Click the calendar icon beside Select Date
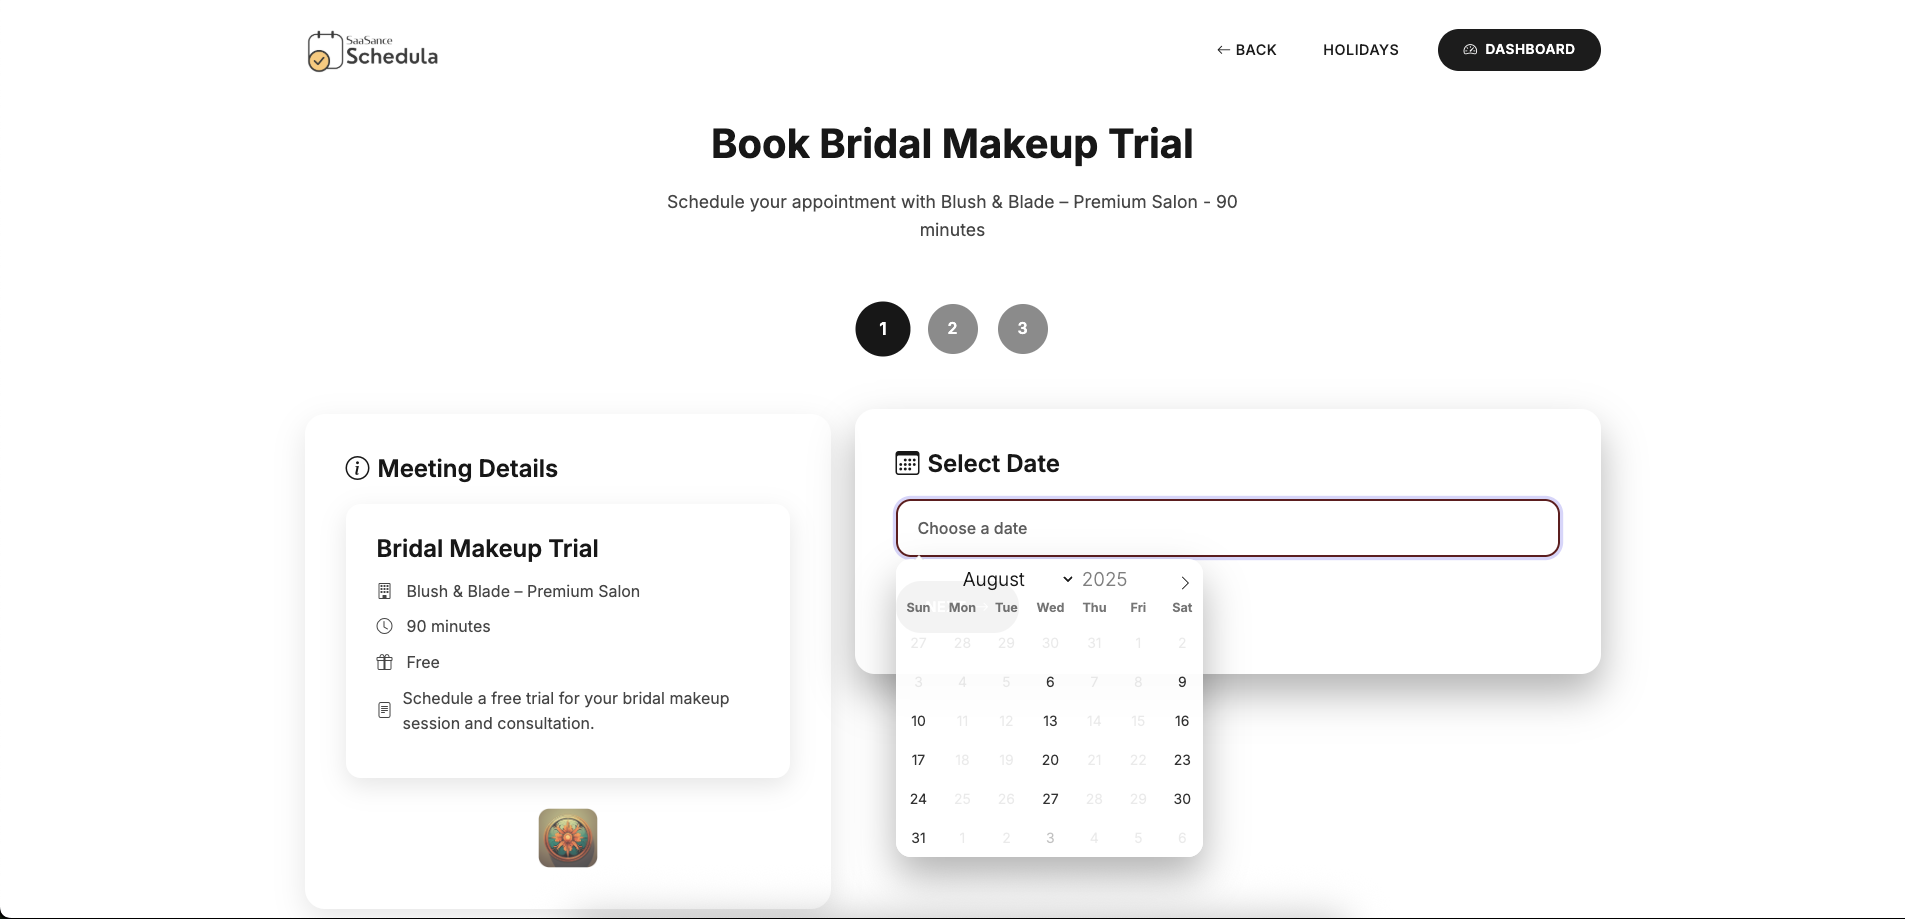Viewport: 1905px width, 919px height. tap(906, 462)
